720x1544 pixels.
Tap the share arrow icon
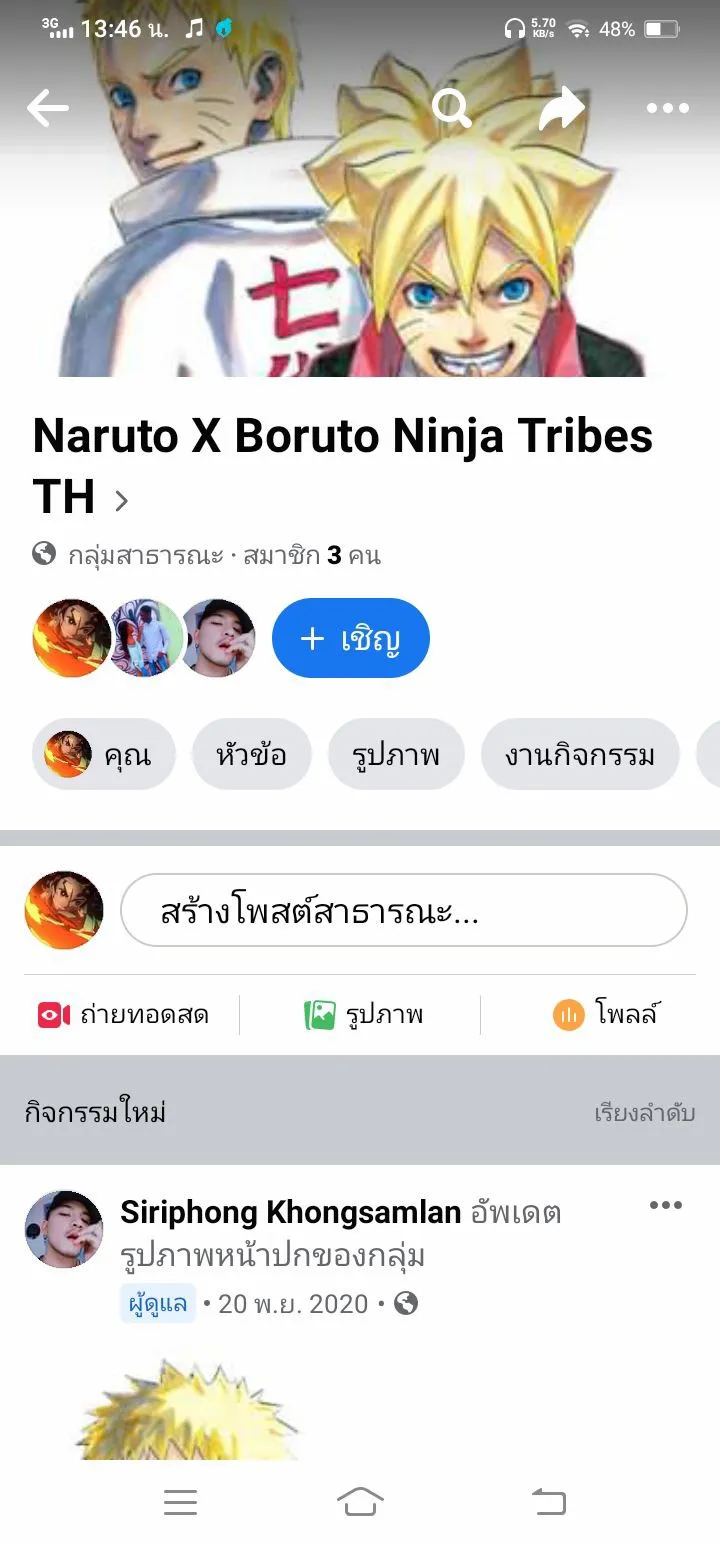[561, 108]
